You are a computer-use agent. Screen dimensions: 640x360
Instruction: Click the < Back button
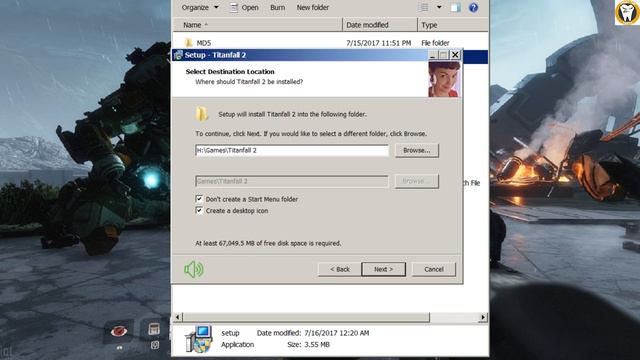point(340,269)
